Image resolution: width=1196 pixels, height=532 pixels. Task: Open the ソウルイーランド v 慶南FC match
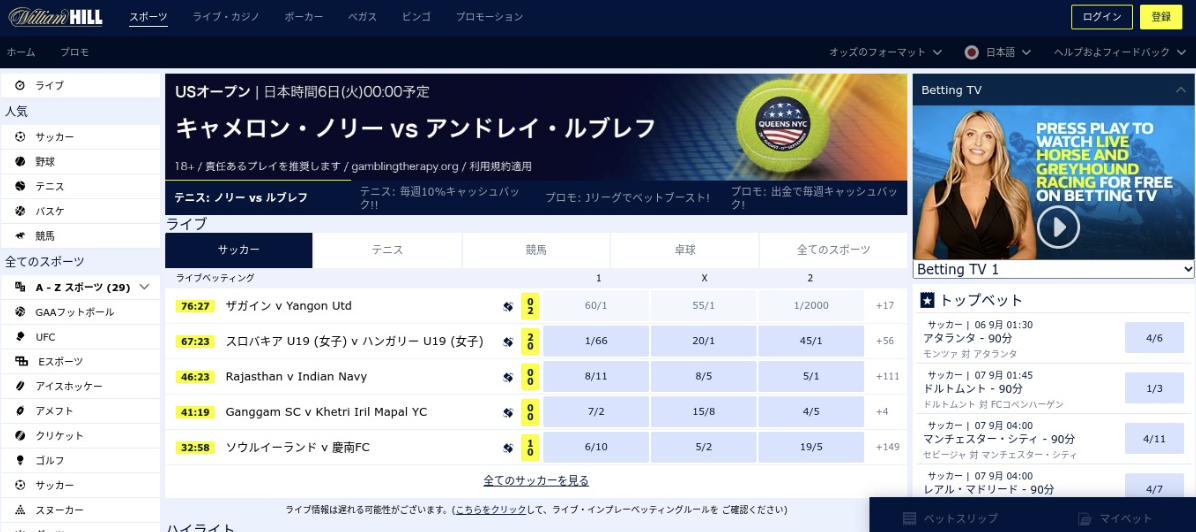click(297, 447)
